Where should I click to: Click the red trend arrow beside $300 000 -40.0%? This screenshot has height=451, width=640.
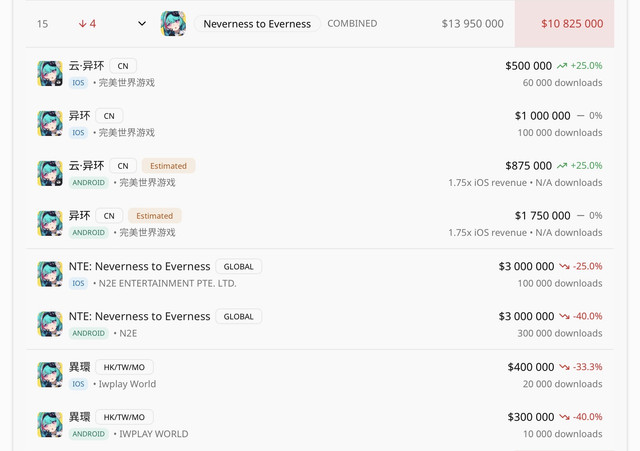point(564,417)
